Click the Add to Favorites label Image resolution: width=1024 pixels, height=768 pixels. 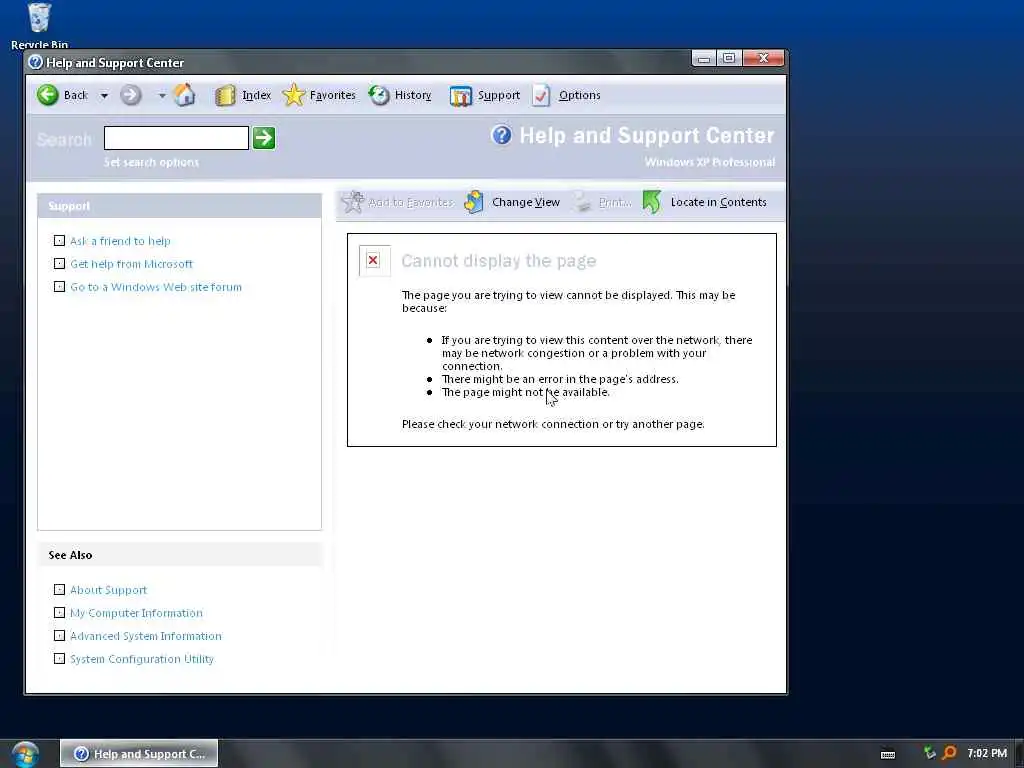[x=411, y=202]
